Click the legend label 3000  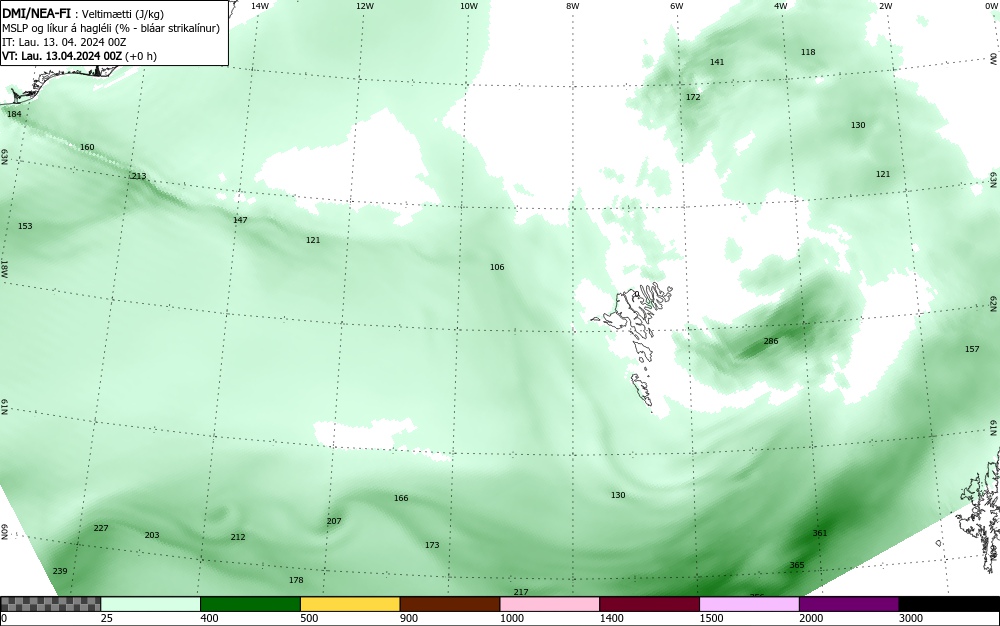click(x=911, y=618)
